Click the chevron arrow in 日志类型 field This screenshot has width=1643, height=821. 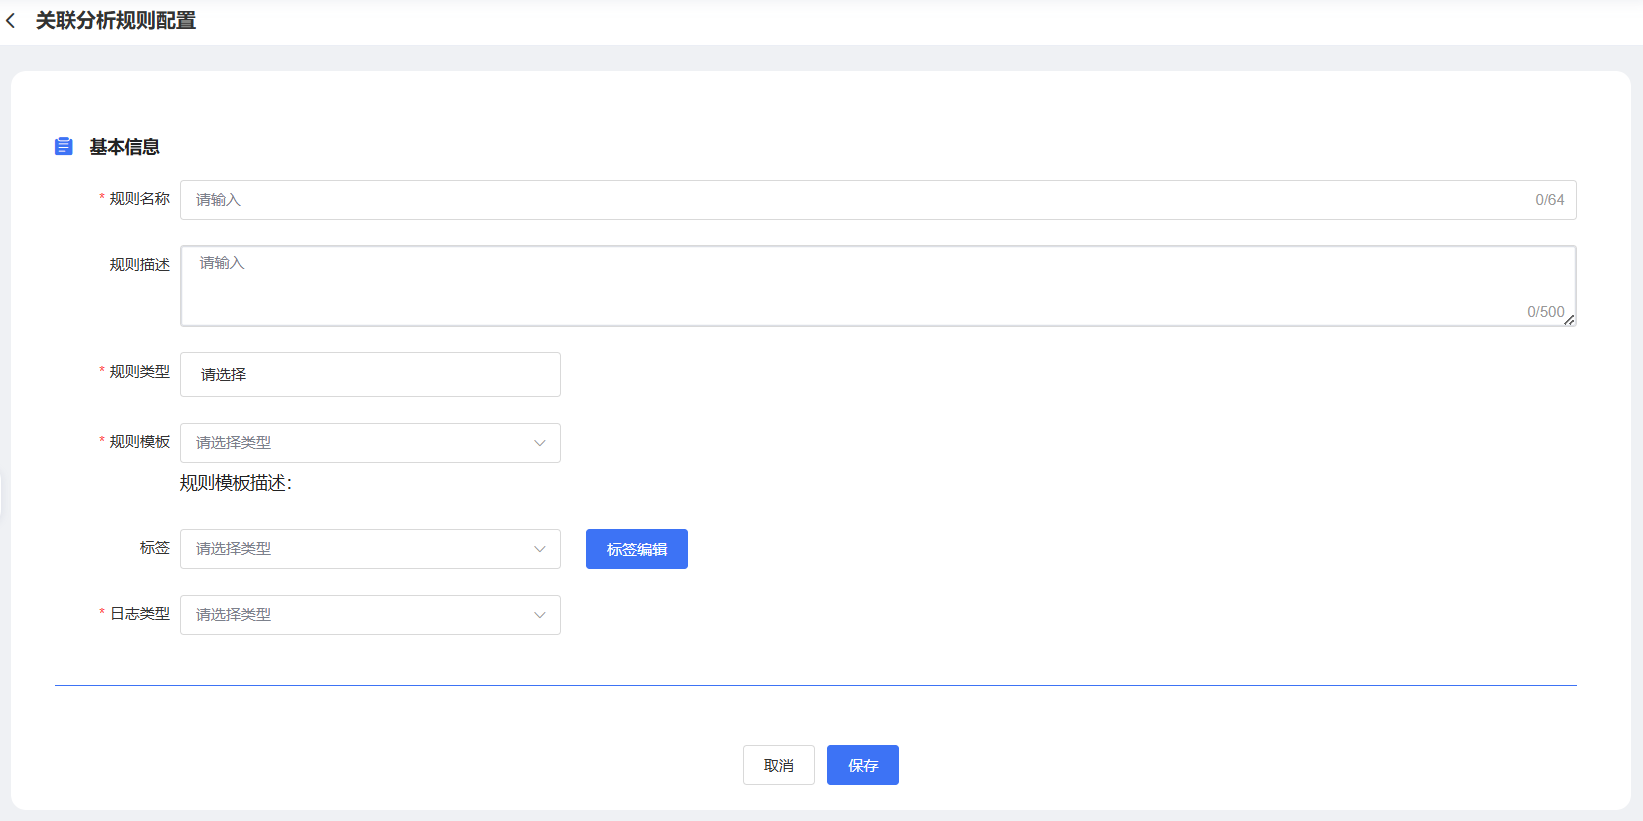(540, 615)
